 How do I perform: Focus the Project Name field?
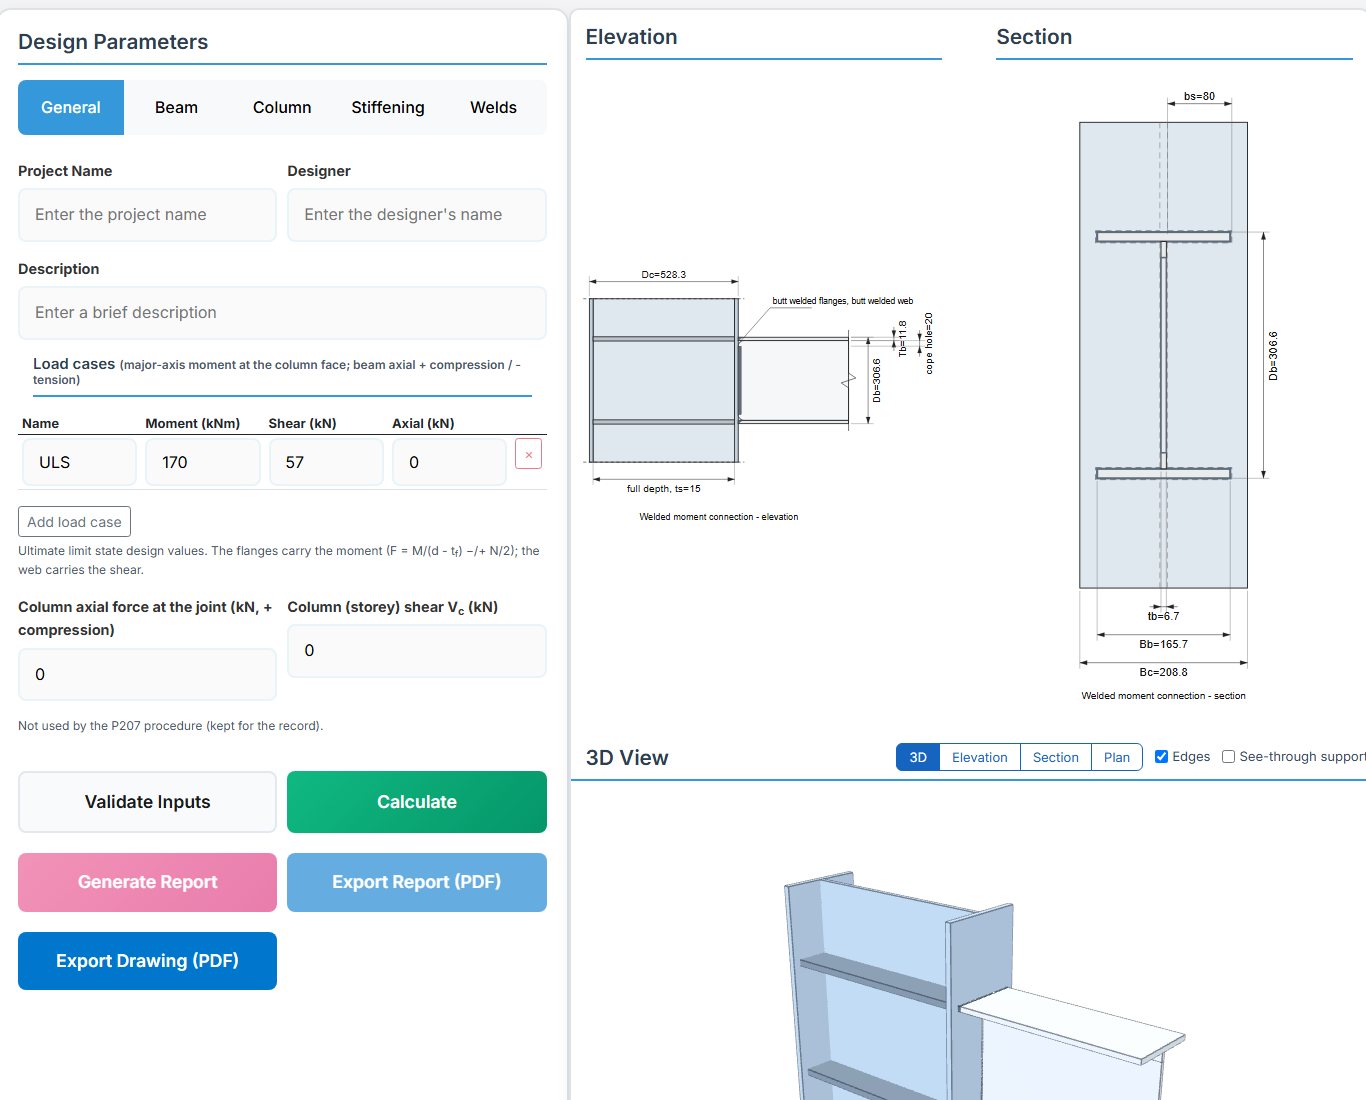(147, 215)
